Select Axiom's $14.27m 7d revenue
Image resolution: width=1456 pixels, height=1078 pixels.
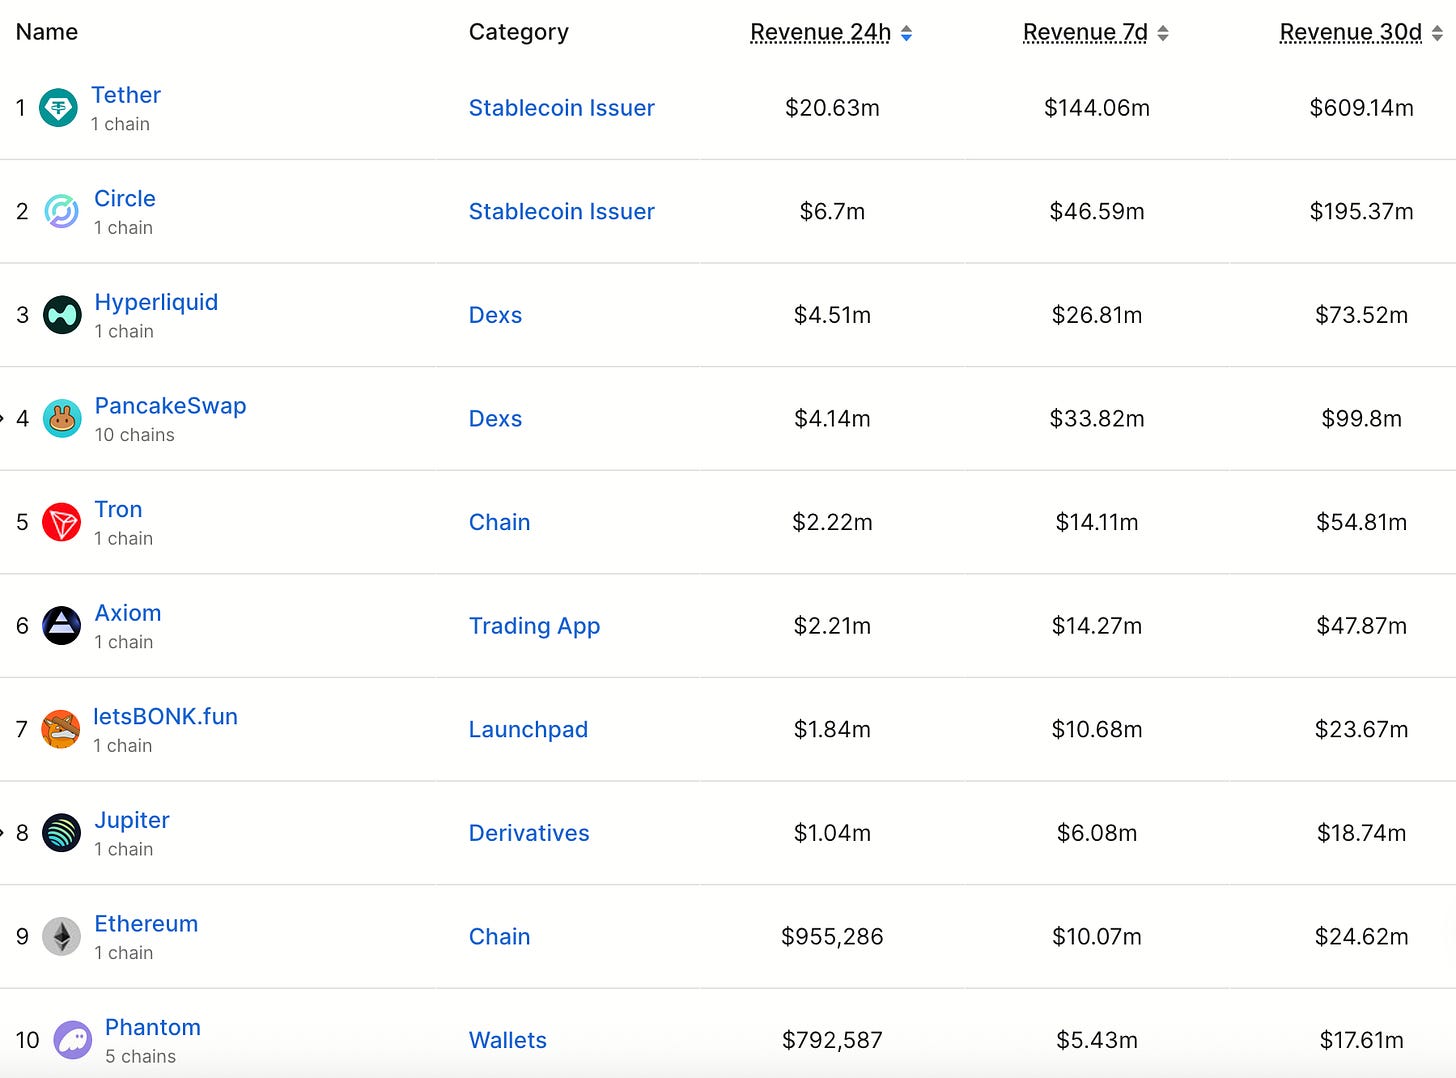click(x=1097, y=626)
